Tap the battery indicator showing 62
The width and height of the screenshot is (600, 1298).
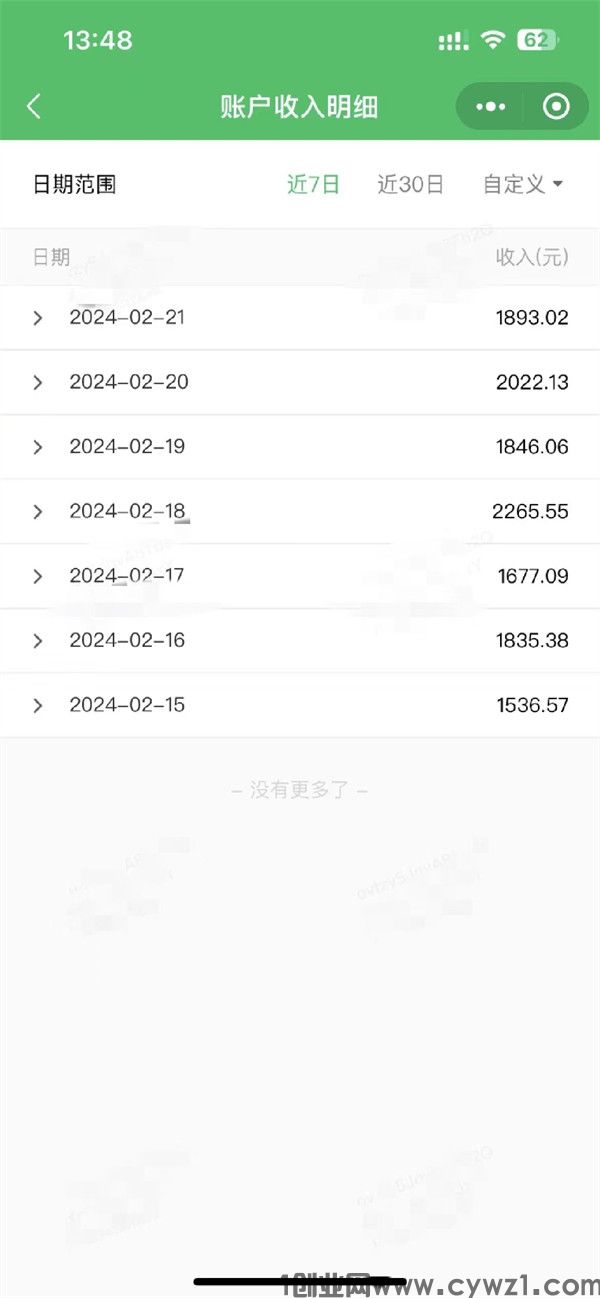tap(537, 40)
